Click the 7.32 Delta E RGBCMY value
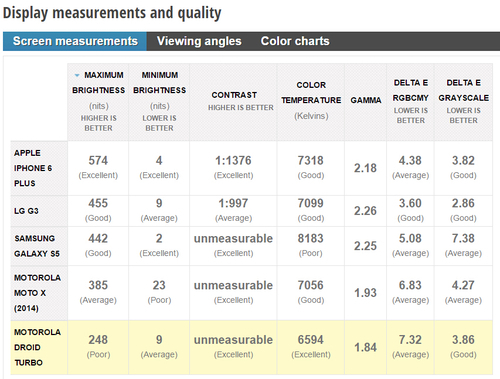The image size is (500, 379). coord(410,340)
